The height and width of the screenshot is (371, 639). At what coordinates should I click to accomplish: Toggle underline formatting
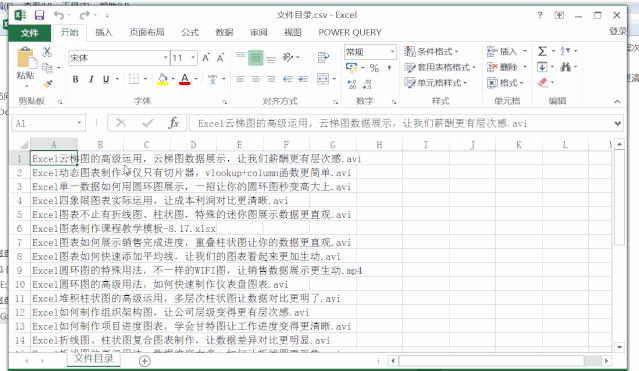(x=106, y=79)
